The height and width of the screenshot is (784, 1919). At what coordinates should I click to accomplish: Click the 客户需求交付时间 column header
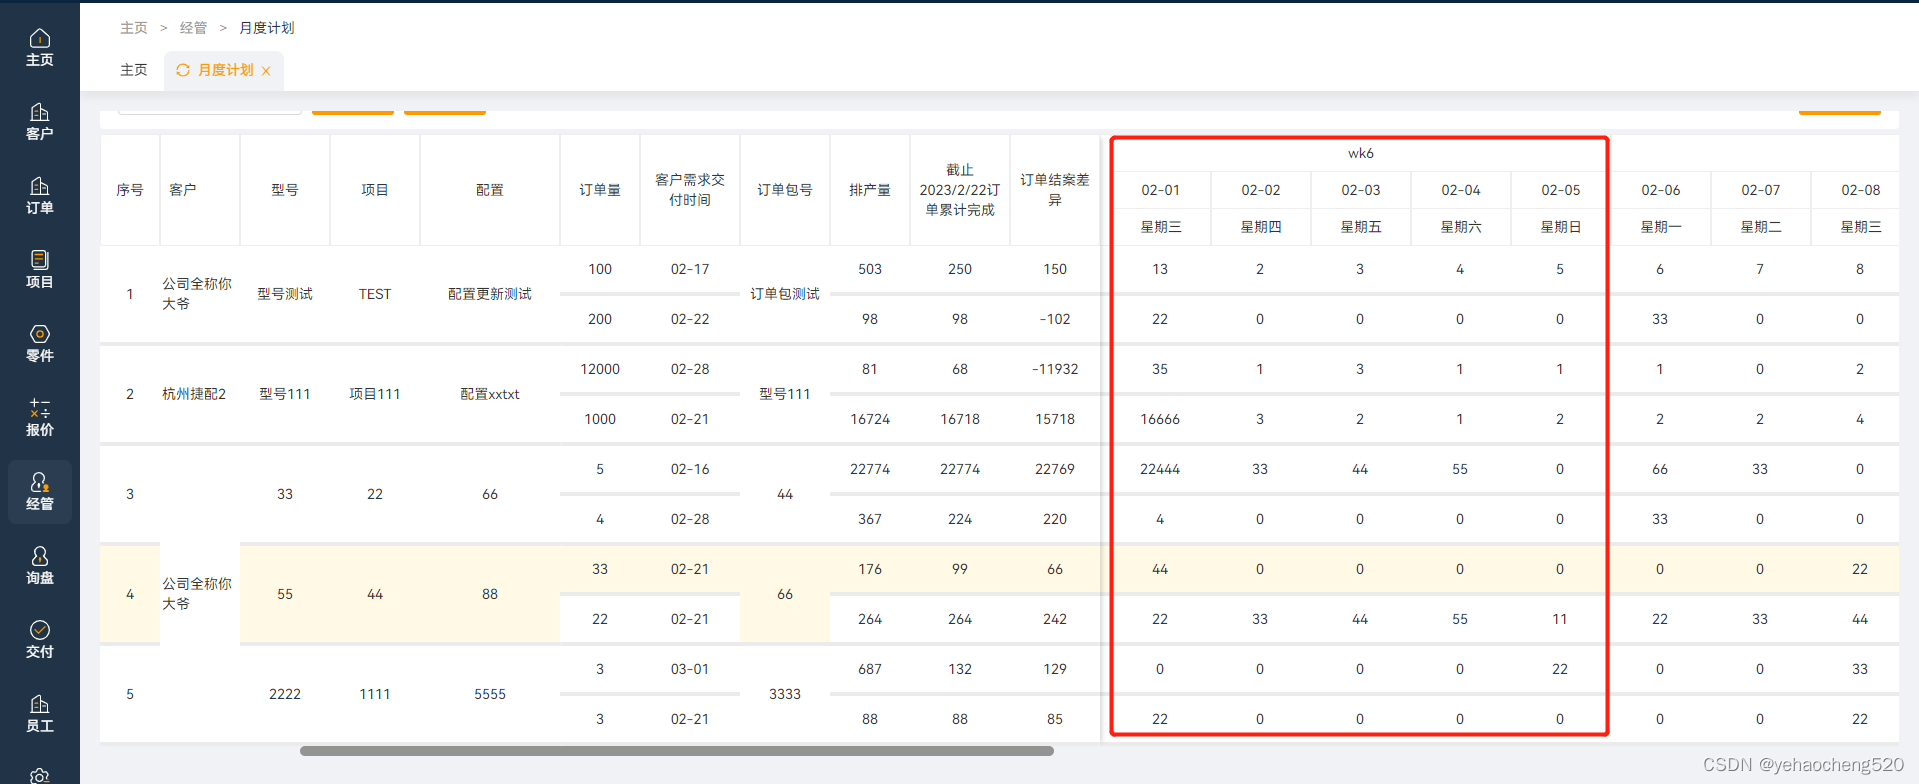pyautogui.click(x=690, y=190)
